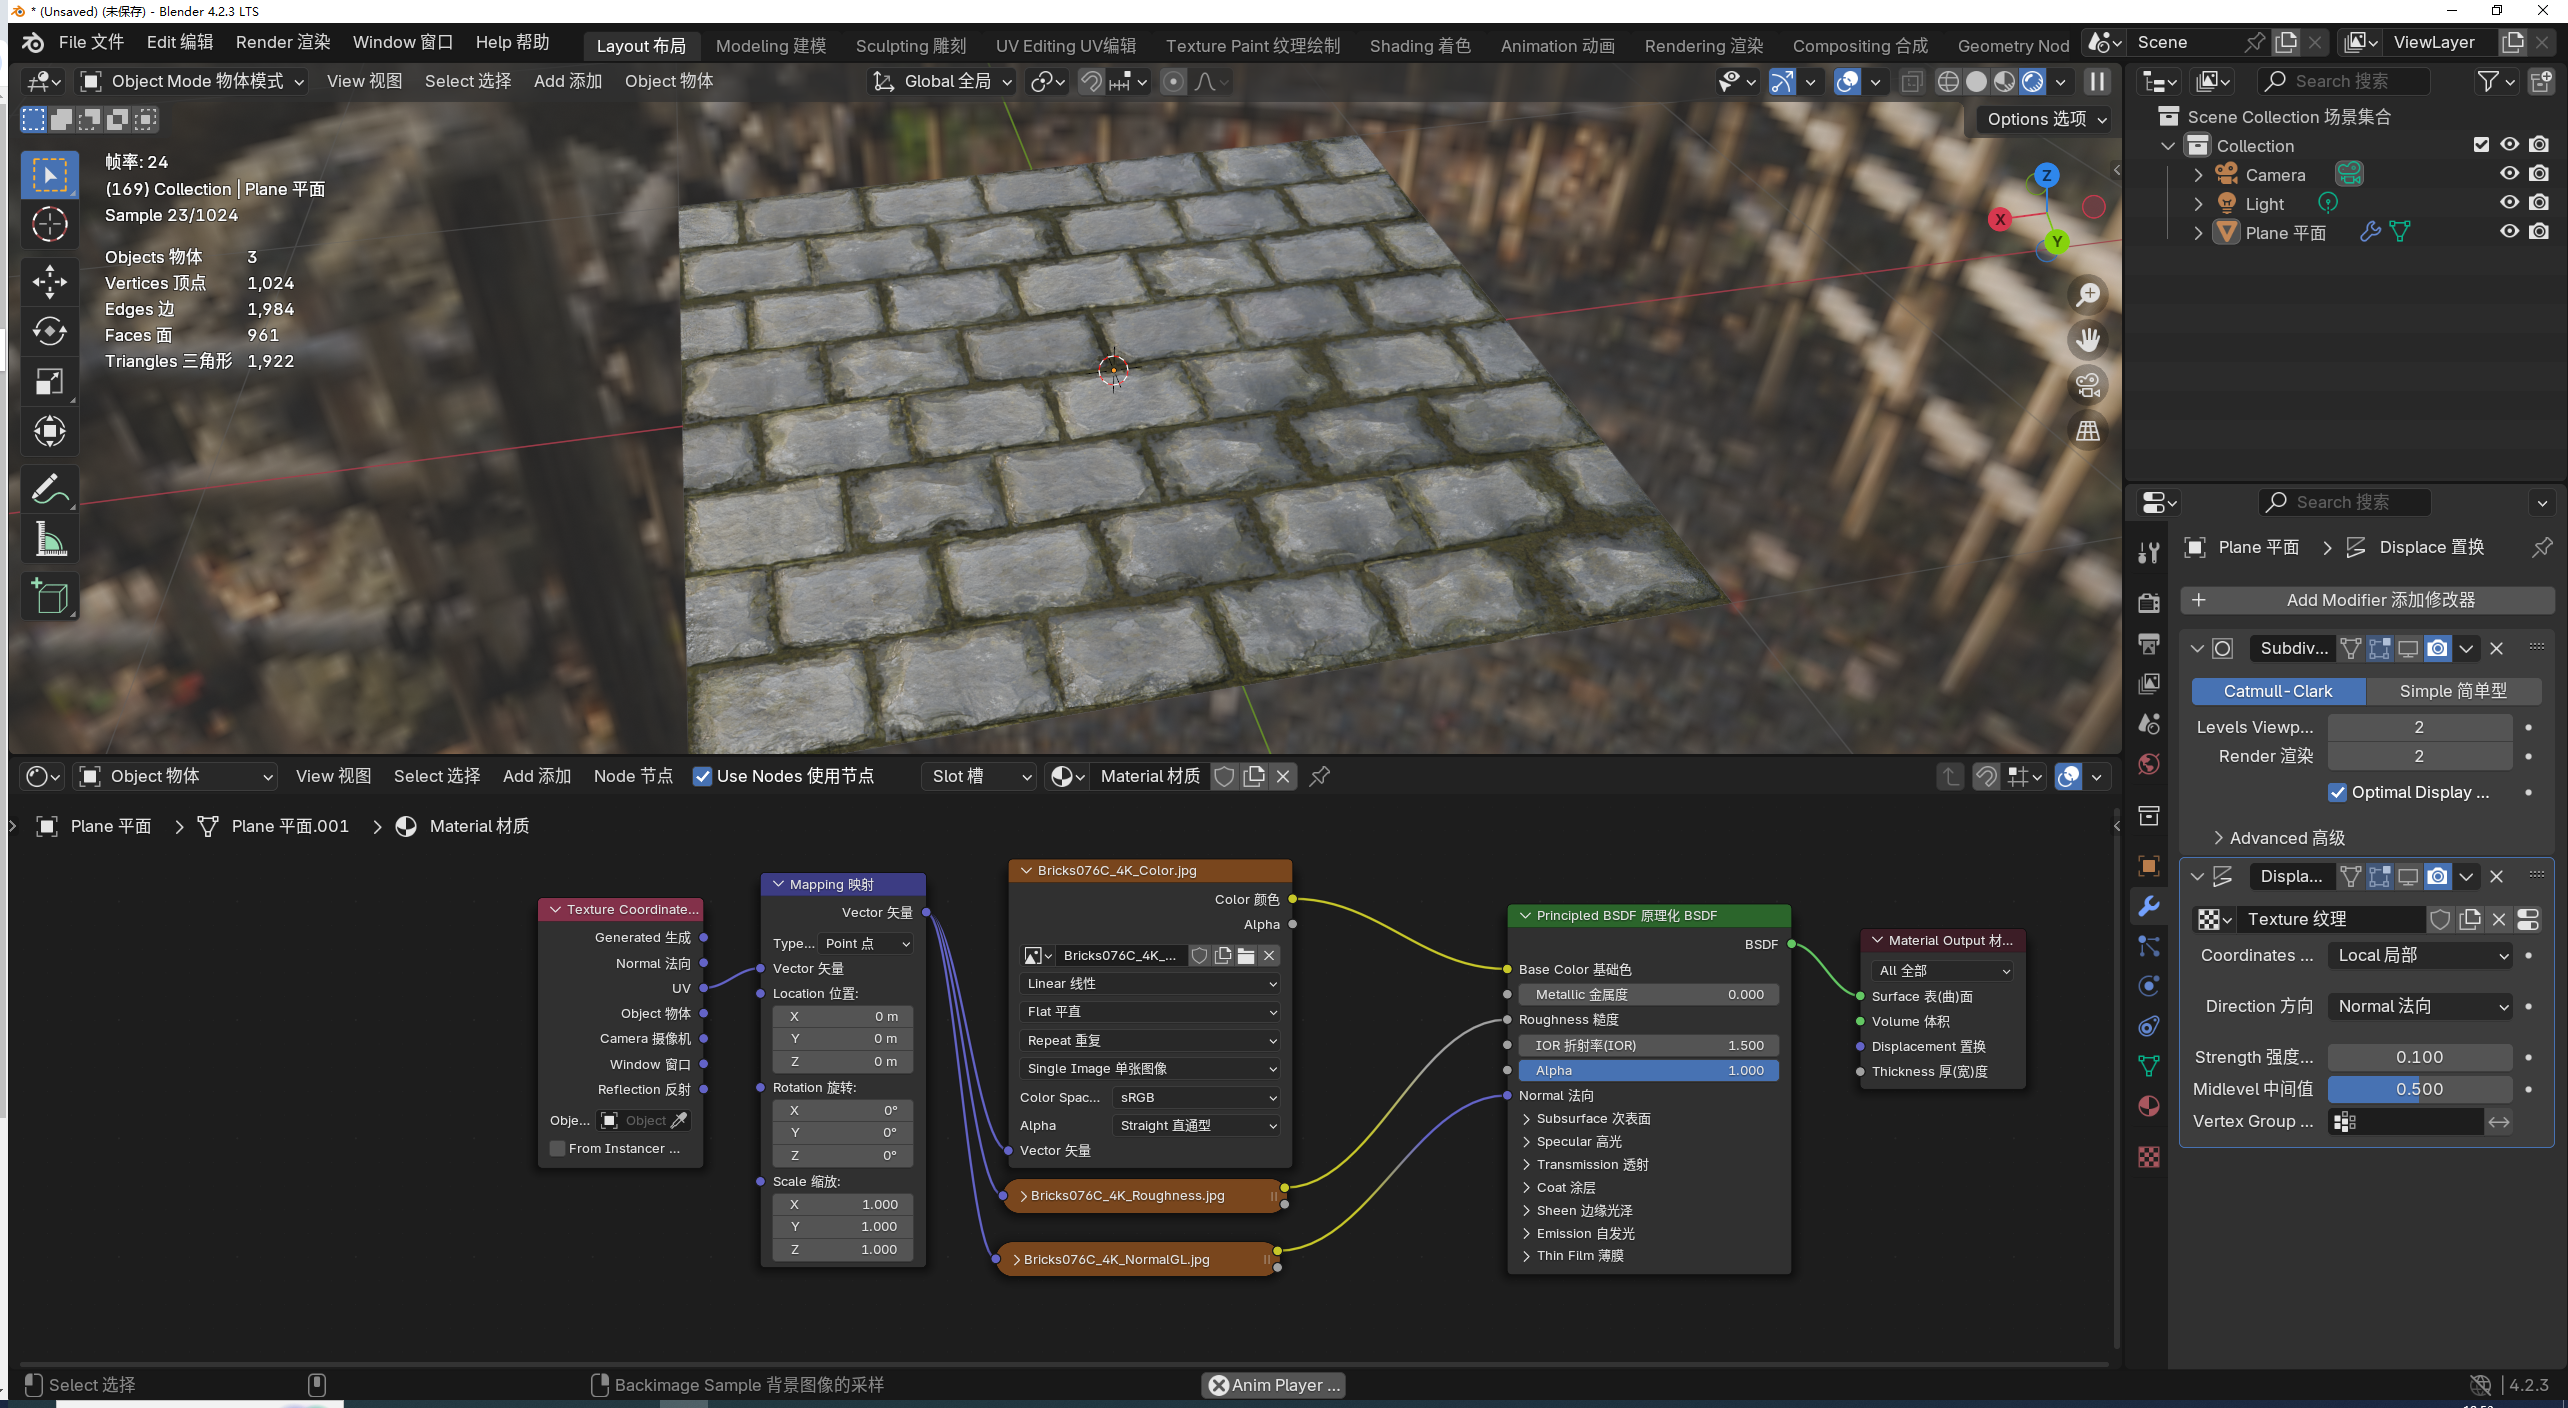Select the Cursor tool in viewport toolbar
2568x1408 pixels.
click(49, 224)
